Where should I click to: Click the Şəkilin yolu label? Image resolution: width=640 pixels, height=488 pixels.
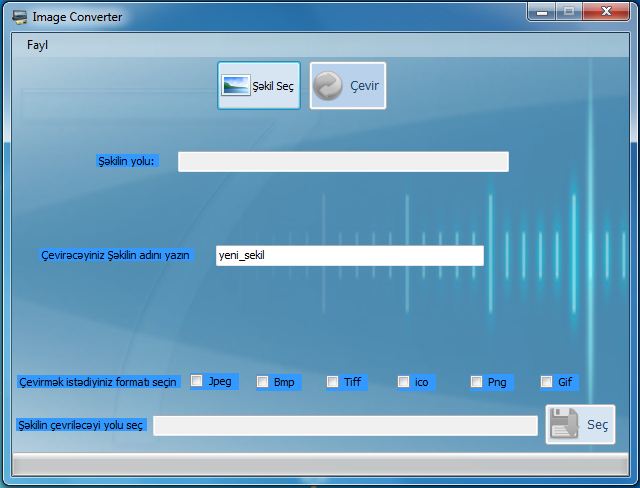(126, 161)
